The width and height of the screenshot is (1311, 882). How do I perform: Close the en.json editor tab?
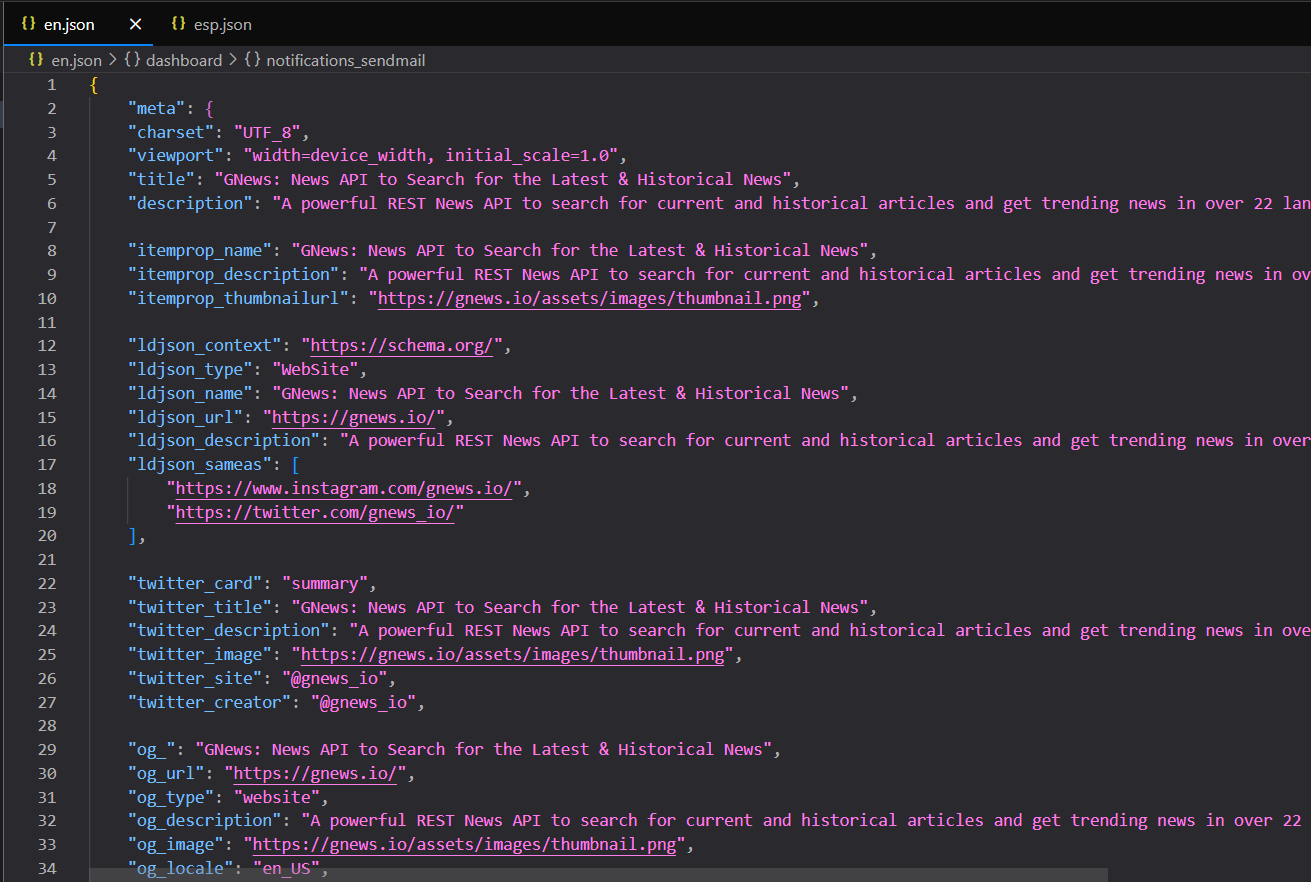coord(134,23)
